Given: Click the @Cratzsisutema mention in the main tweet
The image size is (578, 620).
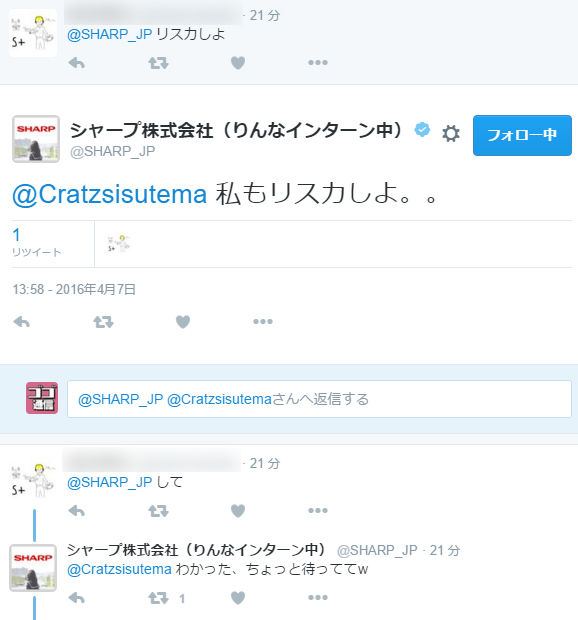Looking at the screenshot, I should pos(110,194).
